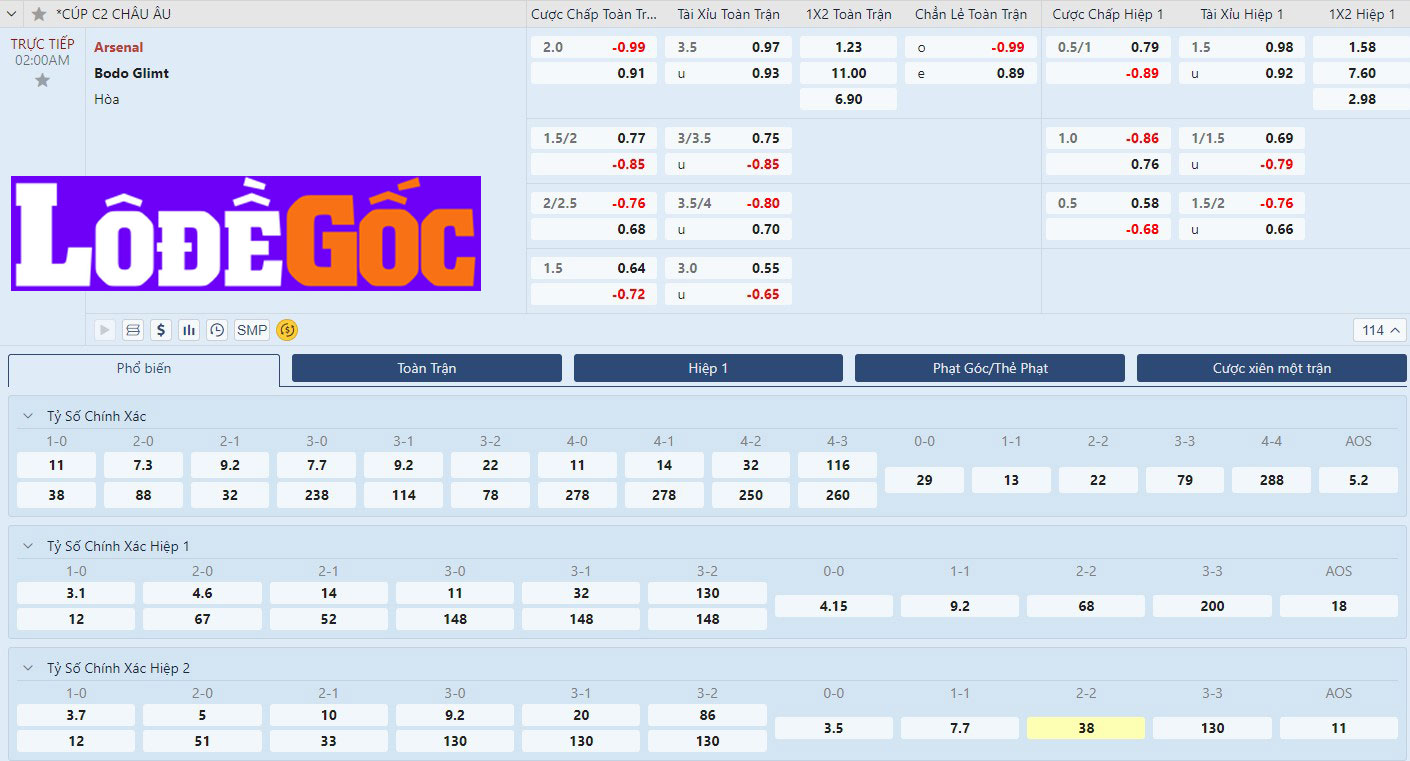Pick first-half correct score 0-0 at 4.15
Screen dimensions: 1410x761
click(x=833, y=606)
